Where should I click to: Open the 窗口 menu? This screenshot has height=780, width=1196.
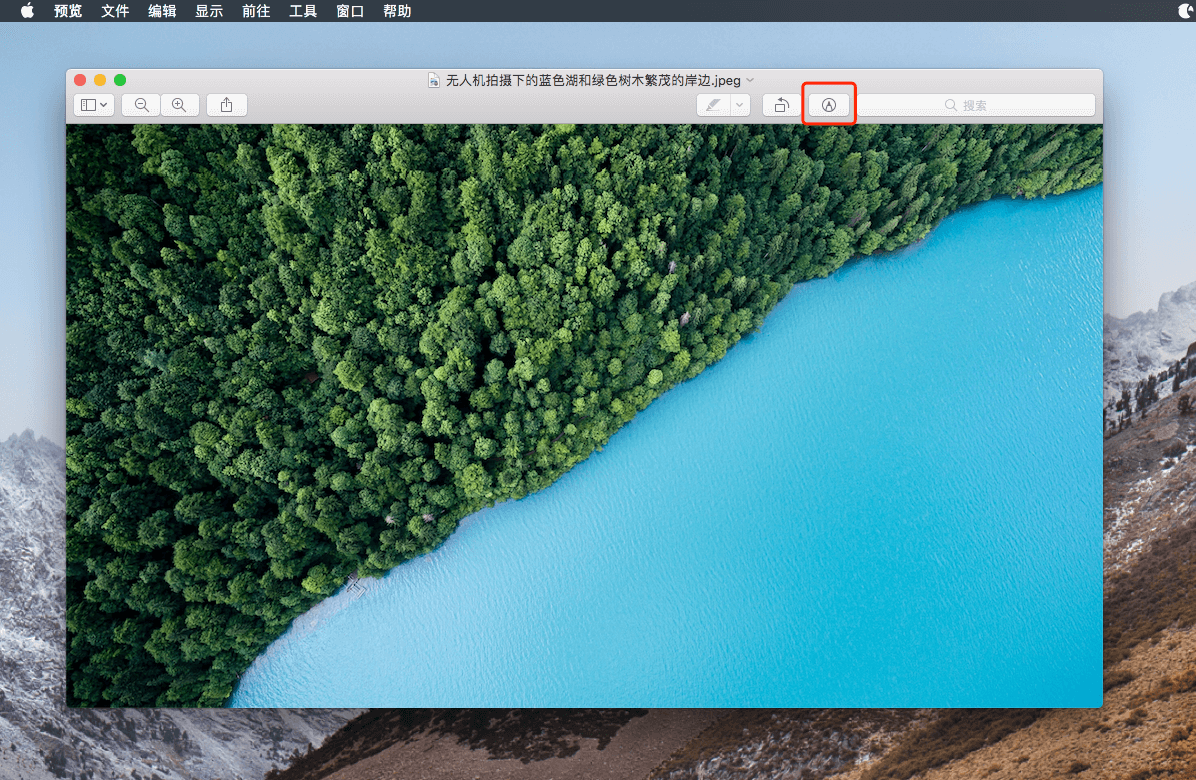pyautogui.click(x=350, y=11)
